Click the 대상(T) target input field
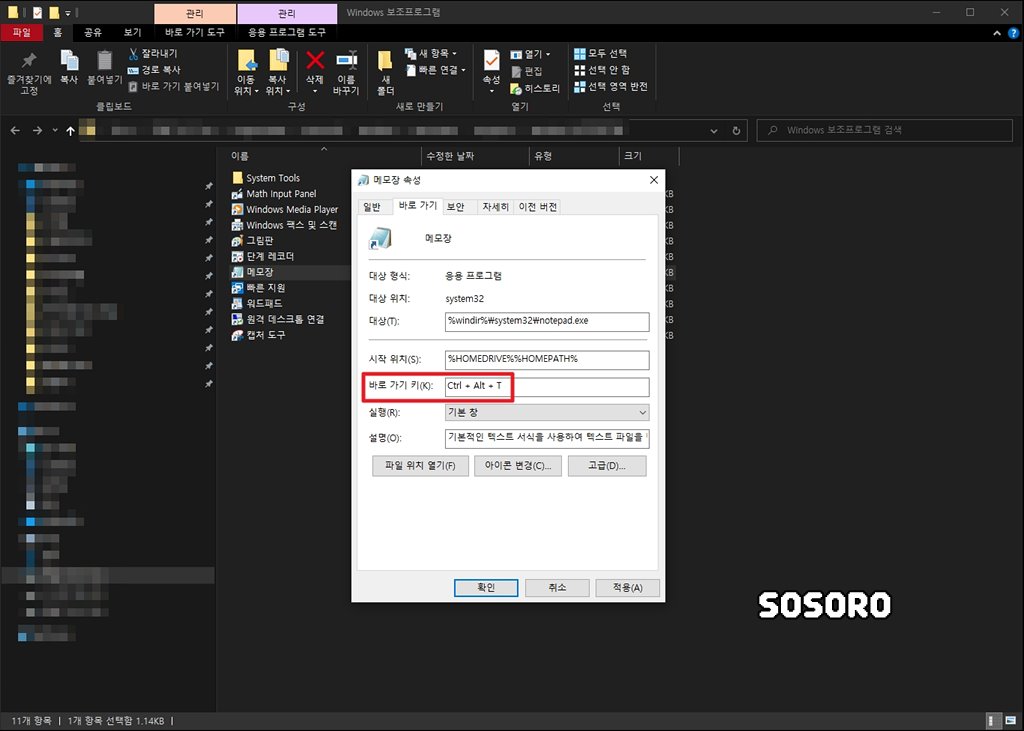This screenshot has width=1024, height=731. click(x=547, y=321)
